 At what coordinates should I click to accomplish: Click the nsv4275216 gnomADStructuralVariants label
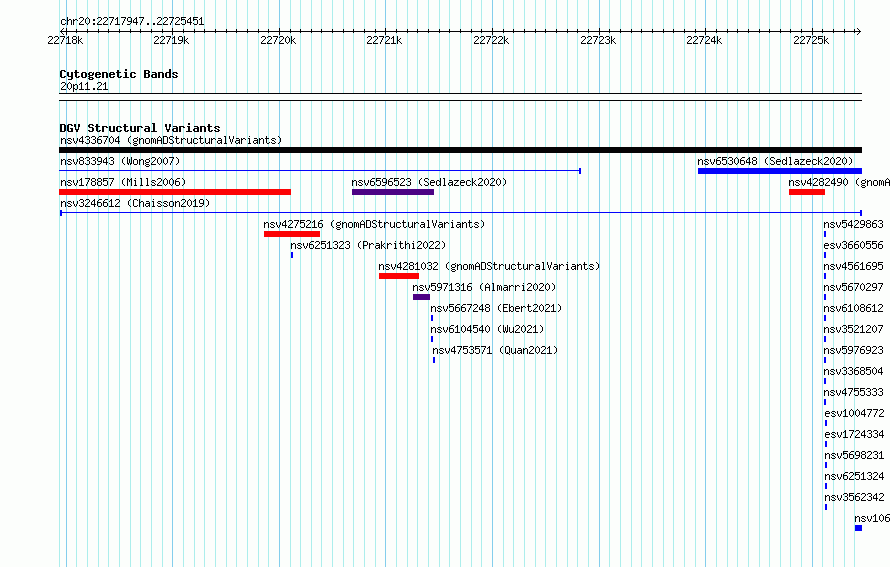click(x=374, y=224)
